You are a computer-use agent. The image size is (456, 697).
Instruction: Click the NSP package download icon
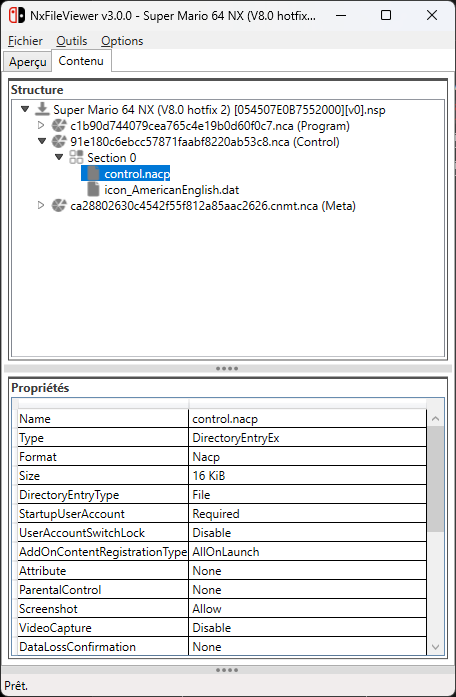point(42,109)
